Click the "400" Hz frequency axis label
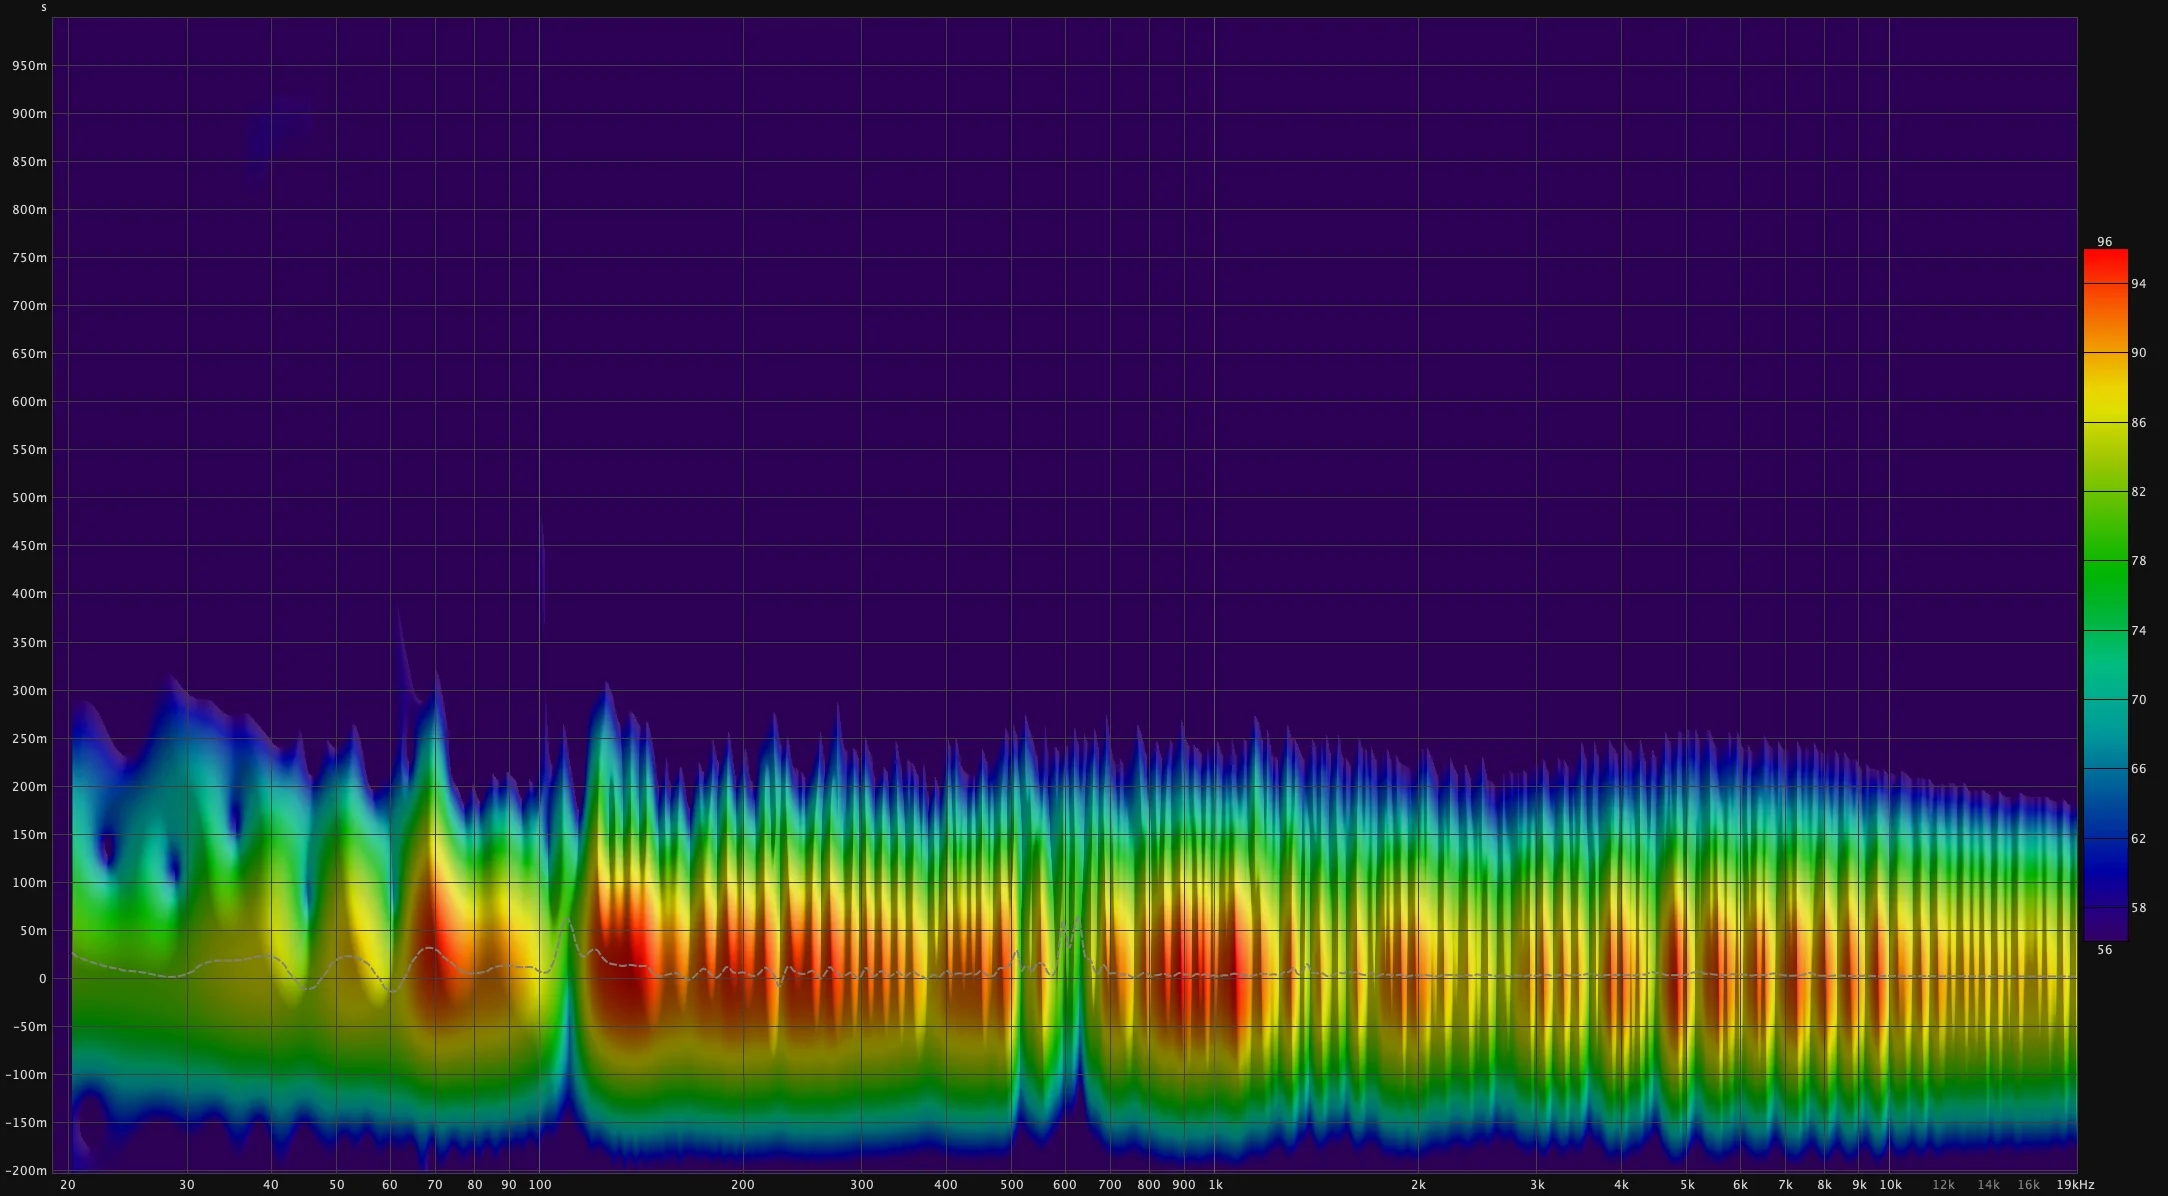The width and height of the screenshot is (2168, 1196). [x=946, y=1185]
